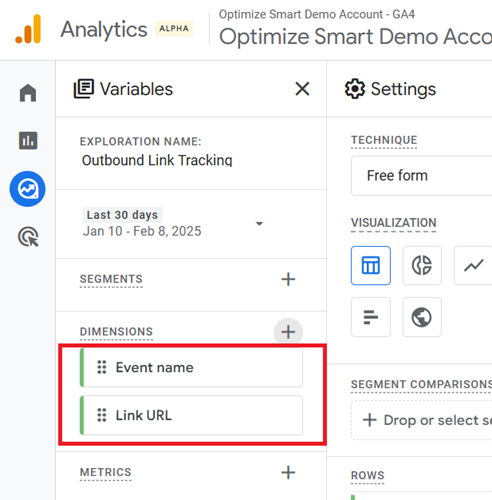This screenshot has height=500, width=492.
Task: Click the VISUALIZATION label
Action: [394, 223]
